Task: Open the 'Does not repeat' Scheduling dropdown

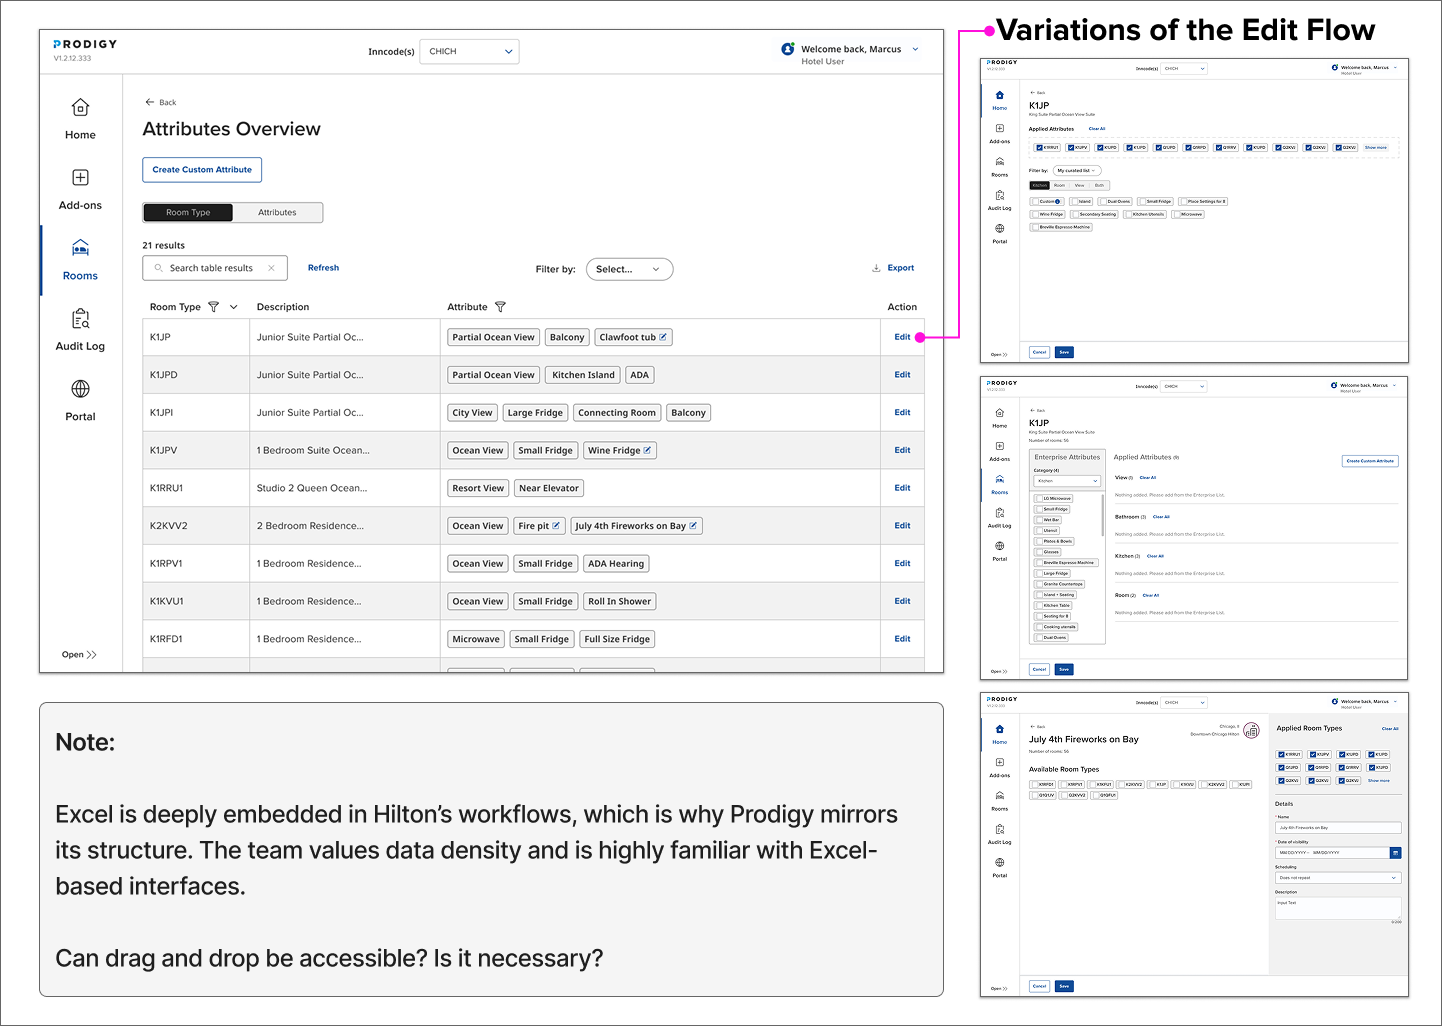Action: [x=1337, y=878]
